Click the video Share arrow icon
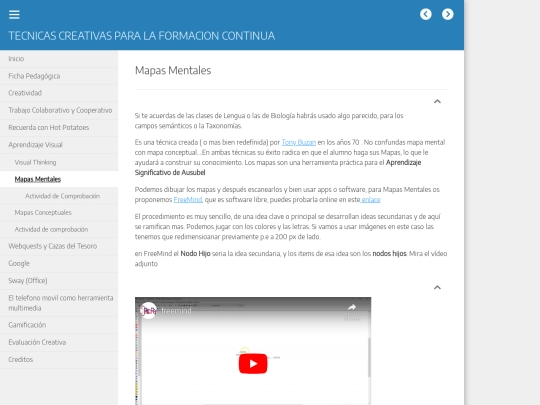This screenshot has width=540, height=405. coord(352,307)
